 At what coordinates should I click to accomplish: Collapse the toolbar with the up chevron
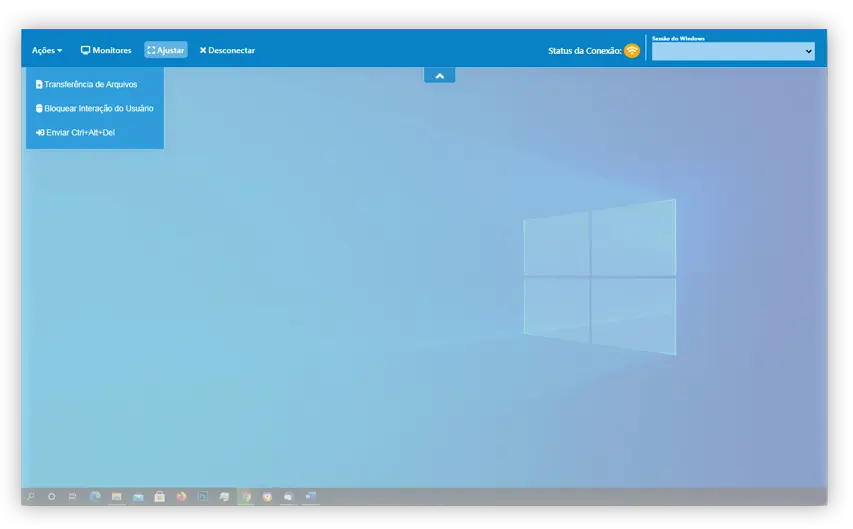[440, 76]
